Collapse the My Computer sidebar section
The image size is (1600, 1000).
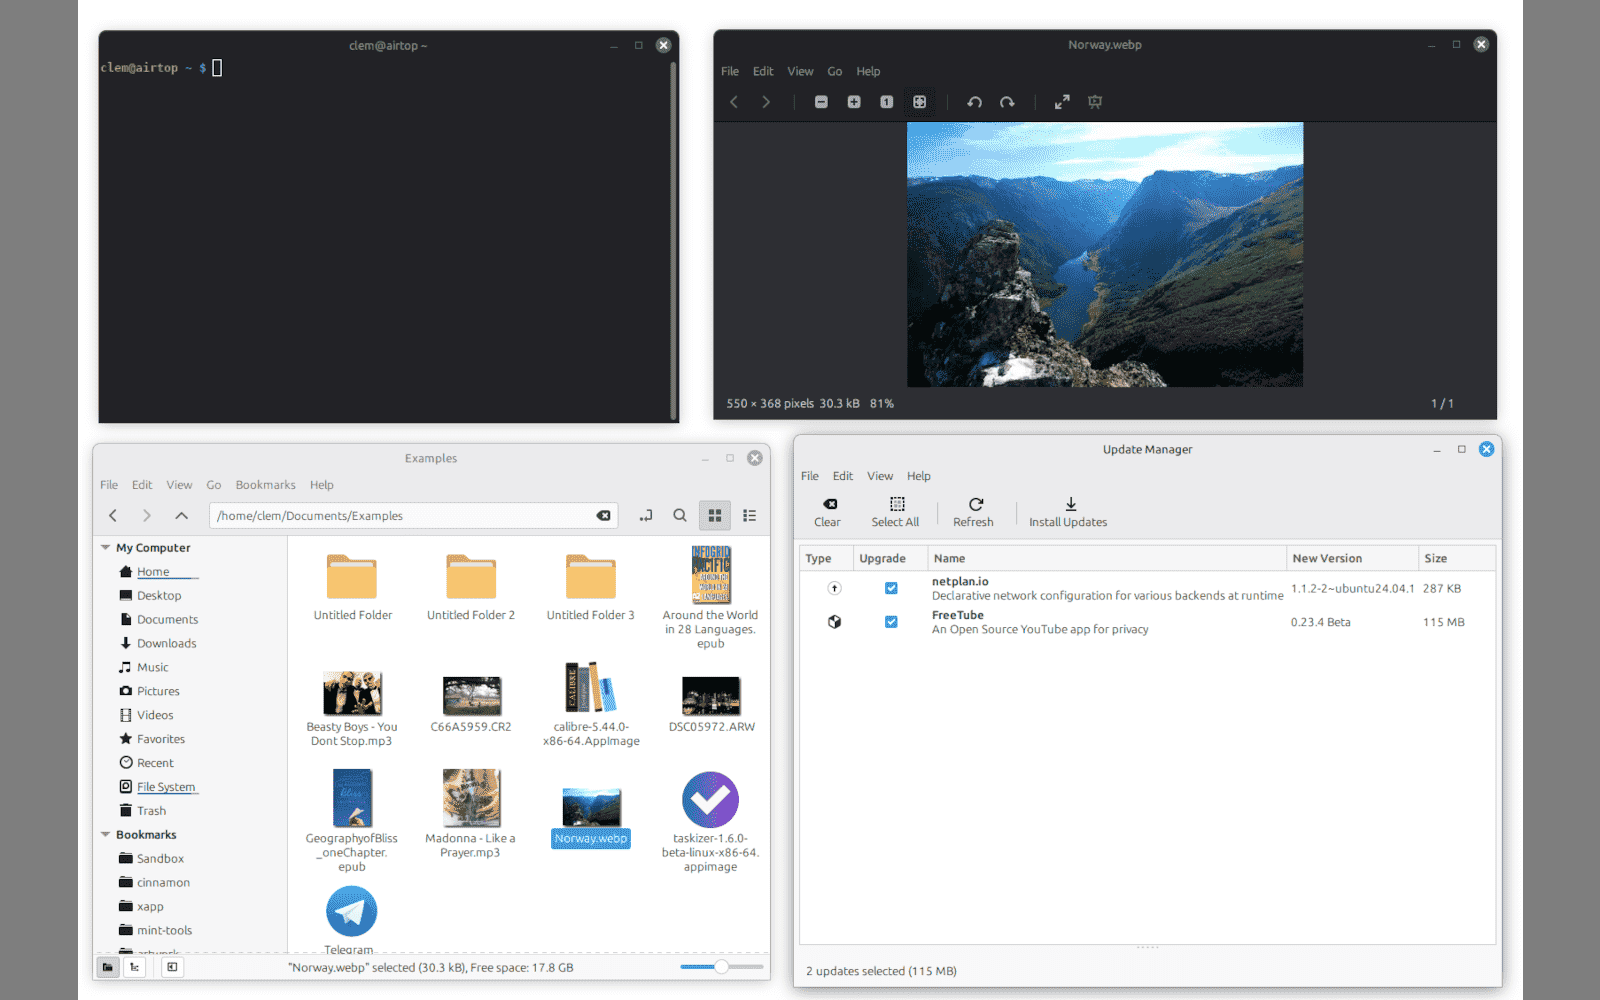tap(106, 548)
